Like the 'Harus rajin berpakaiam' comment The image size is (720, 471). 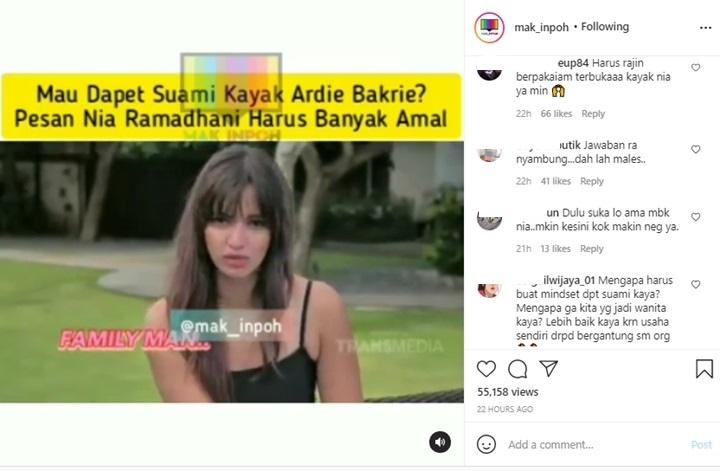coord(696,67)
